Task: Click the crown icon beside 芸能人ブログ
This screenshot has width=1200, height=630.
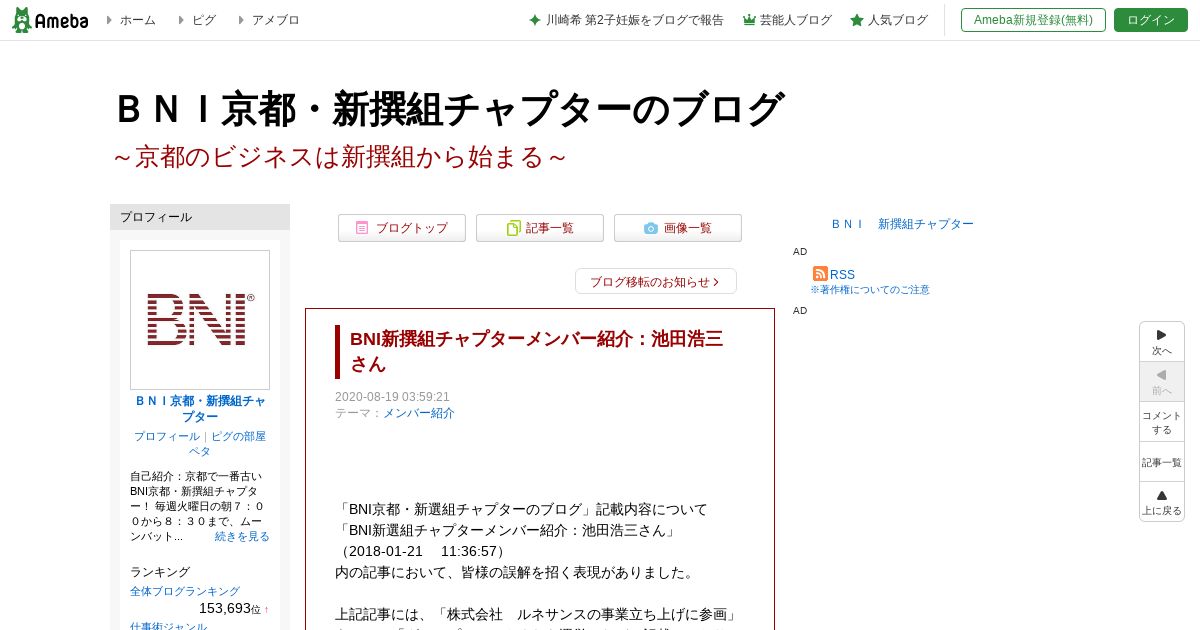Action: pos(749,20)
